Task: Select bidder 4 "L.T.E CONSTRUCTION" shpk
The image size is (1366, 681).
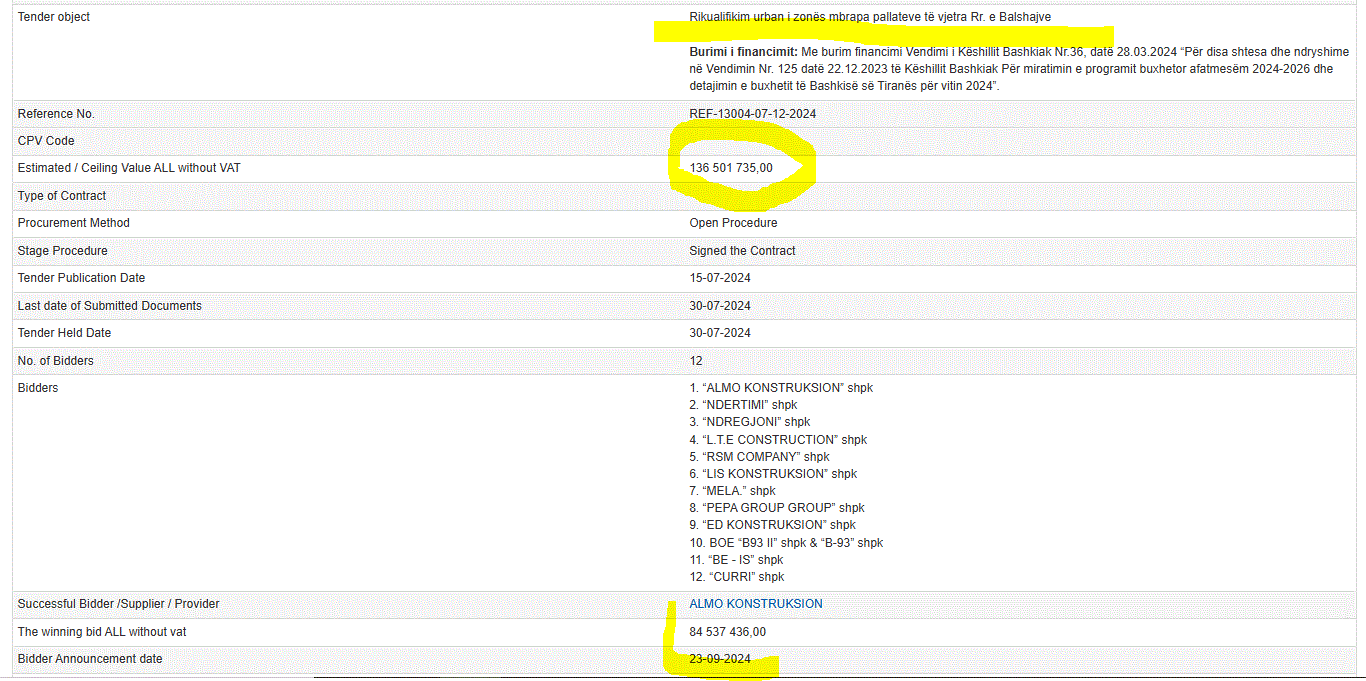Action: click(778, 440)
